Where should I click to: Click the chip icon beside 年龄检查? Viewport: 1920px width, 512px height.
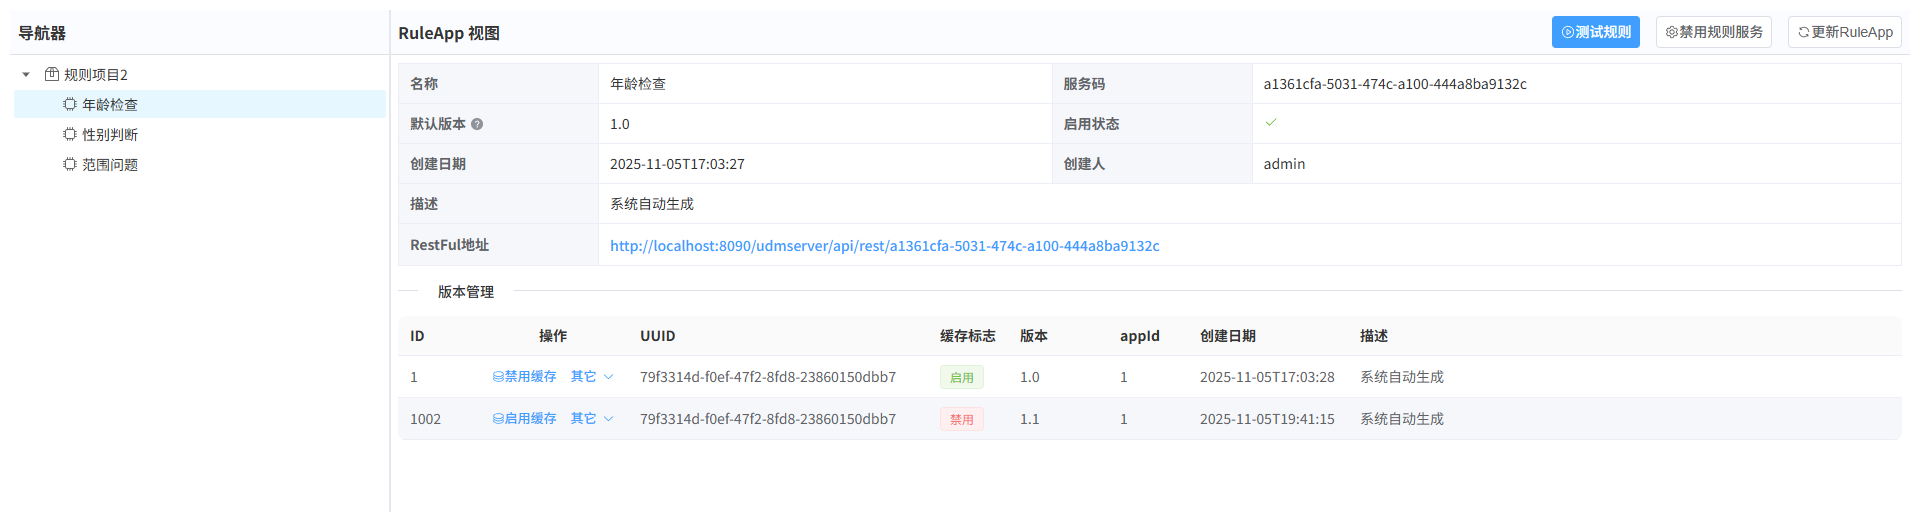pyautogui.click(x=70, y=104)
